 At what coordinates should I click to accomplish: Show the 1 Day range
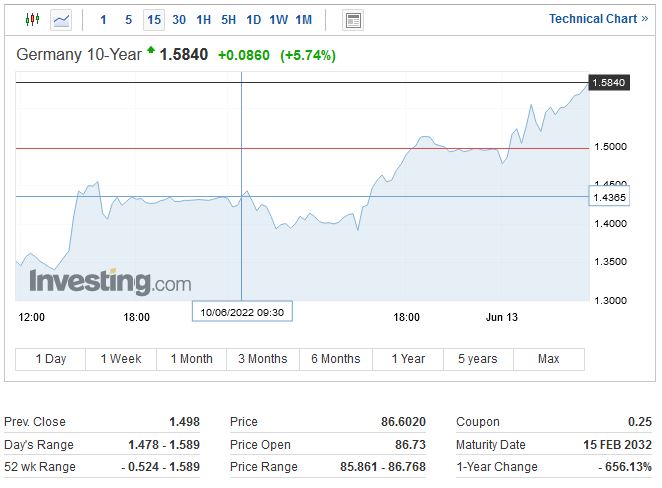pos(51,359)
